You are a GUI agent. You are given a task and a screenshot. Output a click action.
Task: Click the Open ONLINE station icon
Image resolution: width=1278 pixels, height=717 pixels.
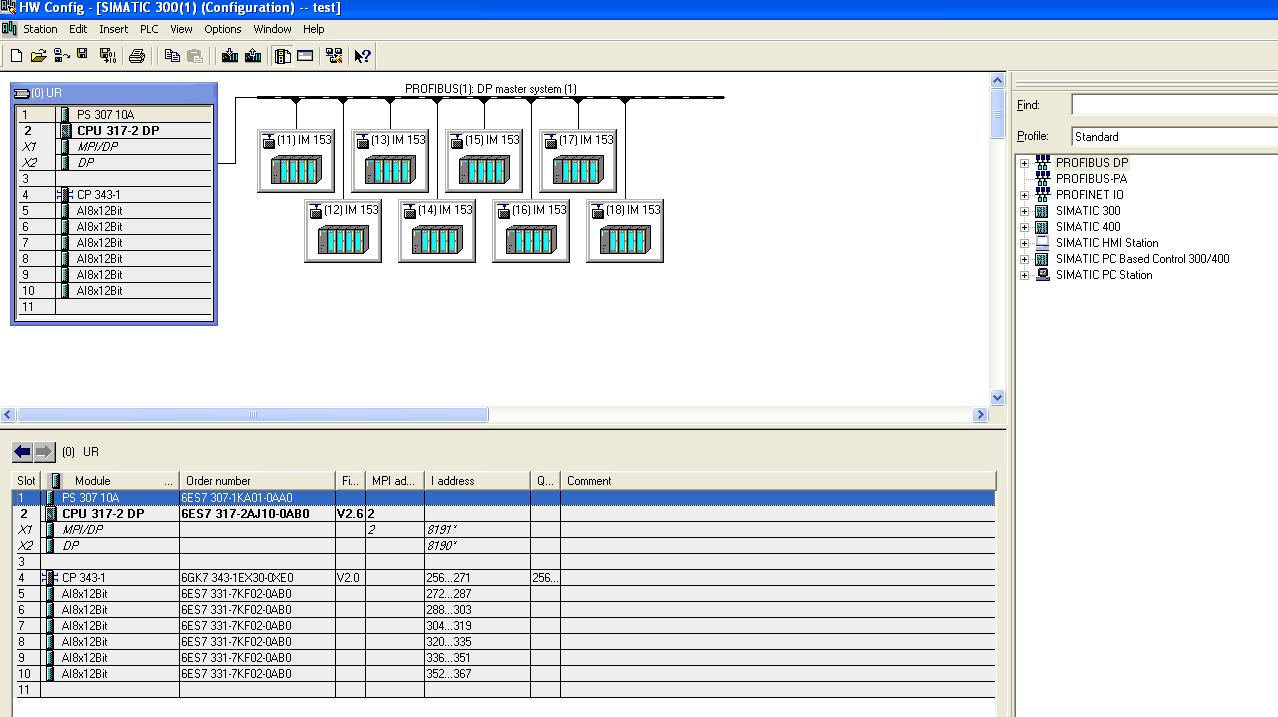(x=61, y=56)
